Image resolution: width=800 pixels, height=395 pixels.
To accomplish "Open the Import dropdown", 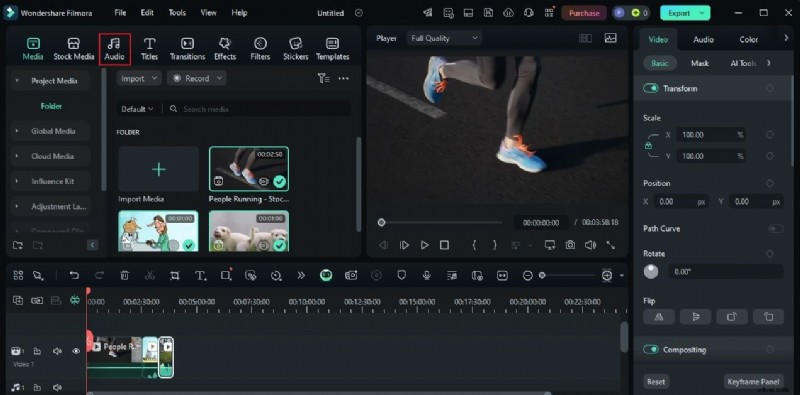I will coord(139,78).
